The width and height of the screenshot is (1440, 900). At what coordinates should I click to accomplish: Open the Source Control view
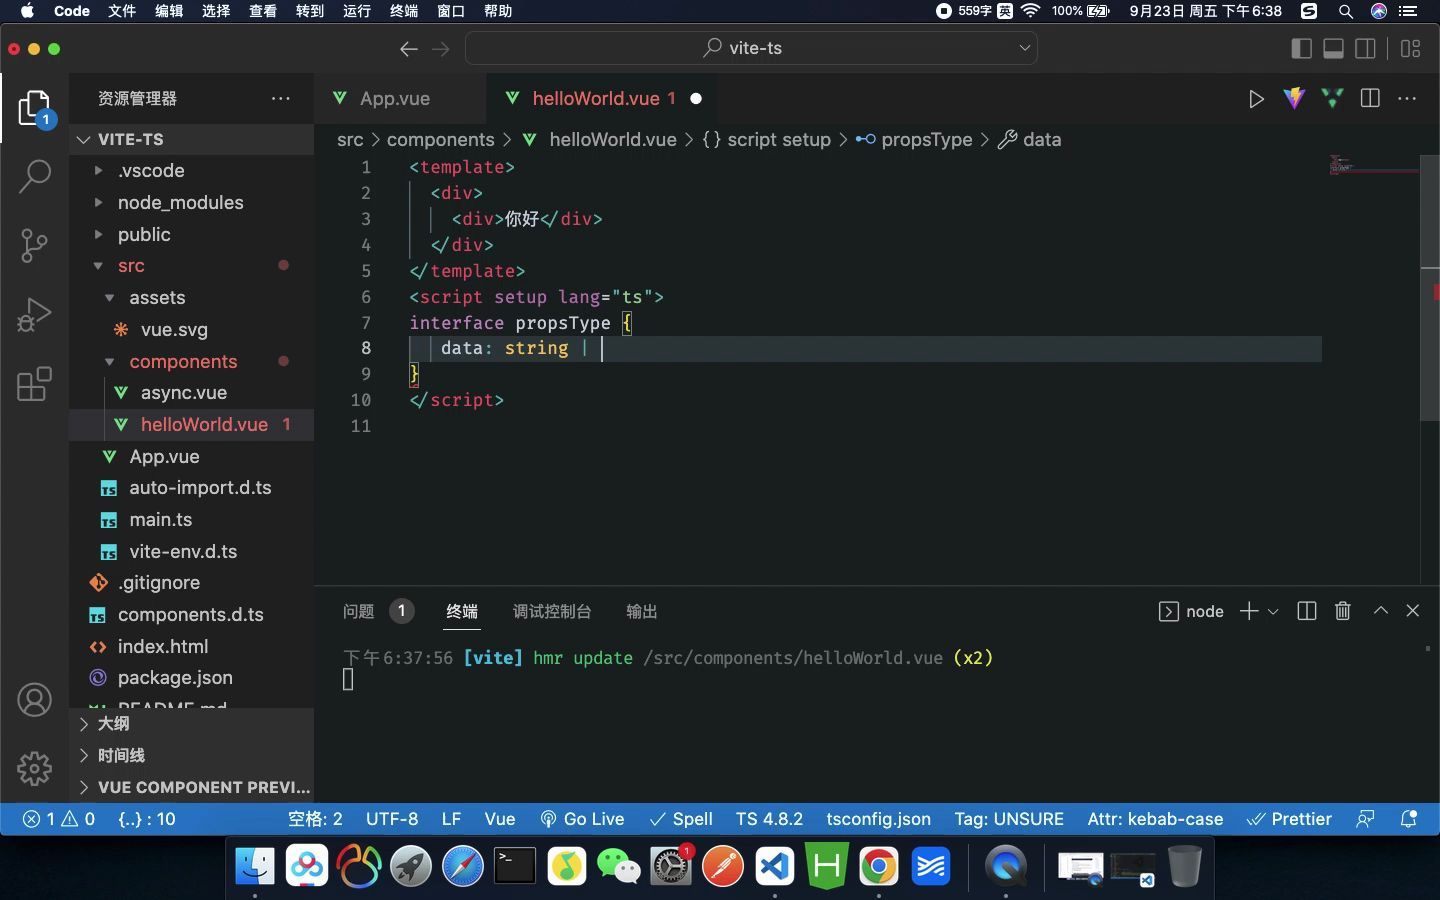tap(34, 246)
